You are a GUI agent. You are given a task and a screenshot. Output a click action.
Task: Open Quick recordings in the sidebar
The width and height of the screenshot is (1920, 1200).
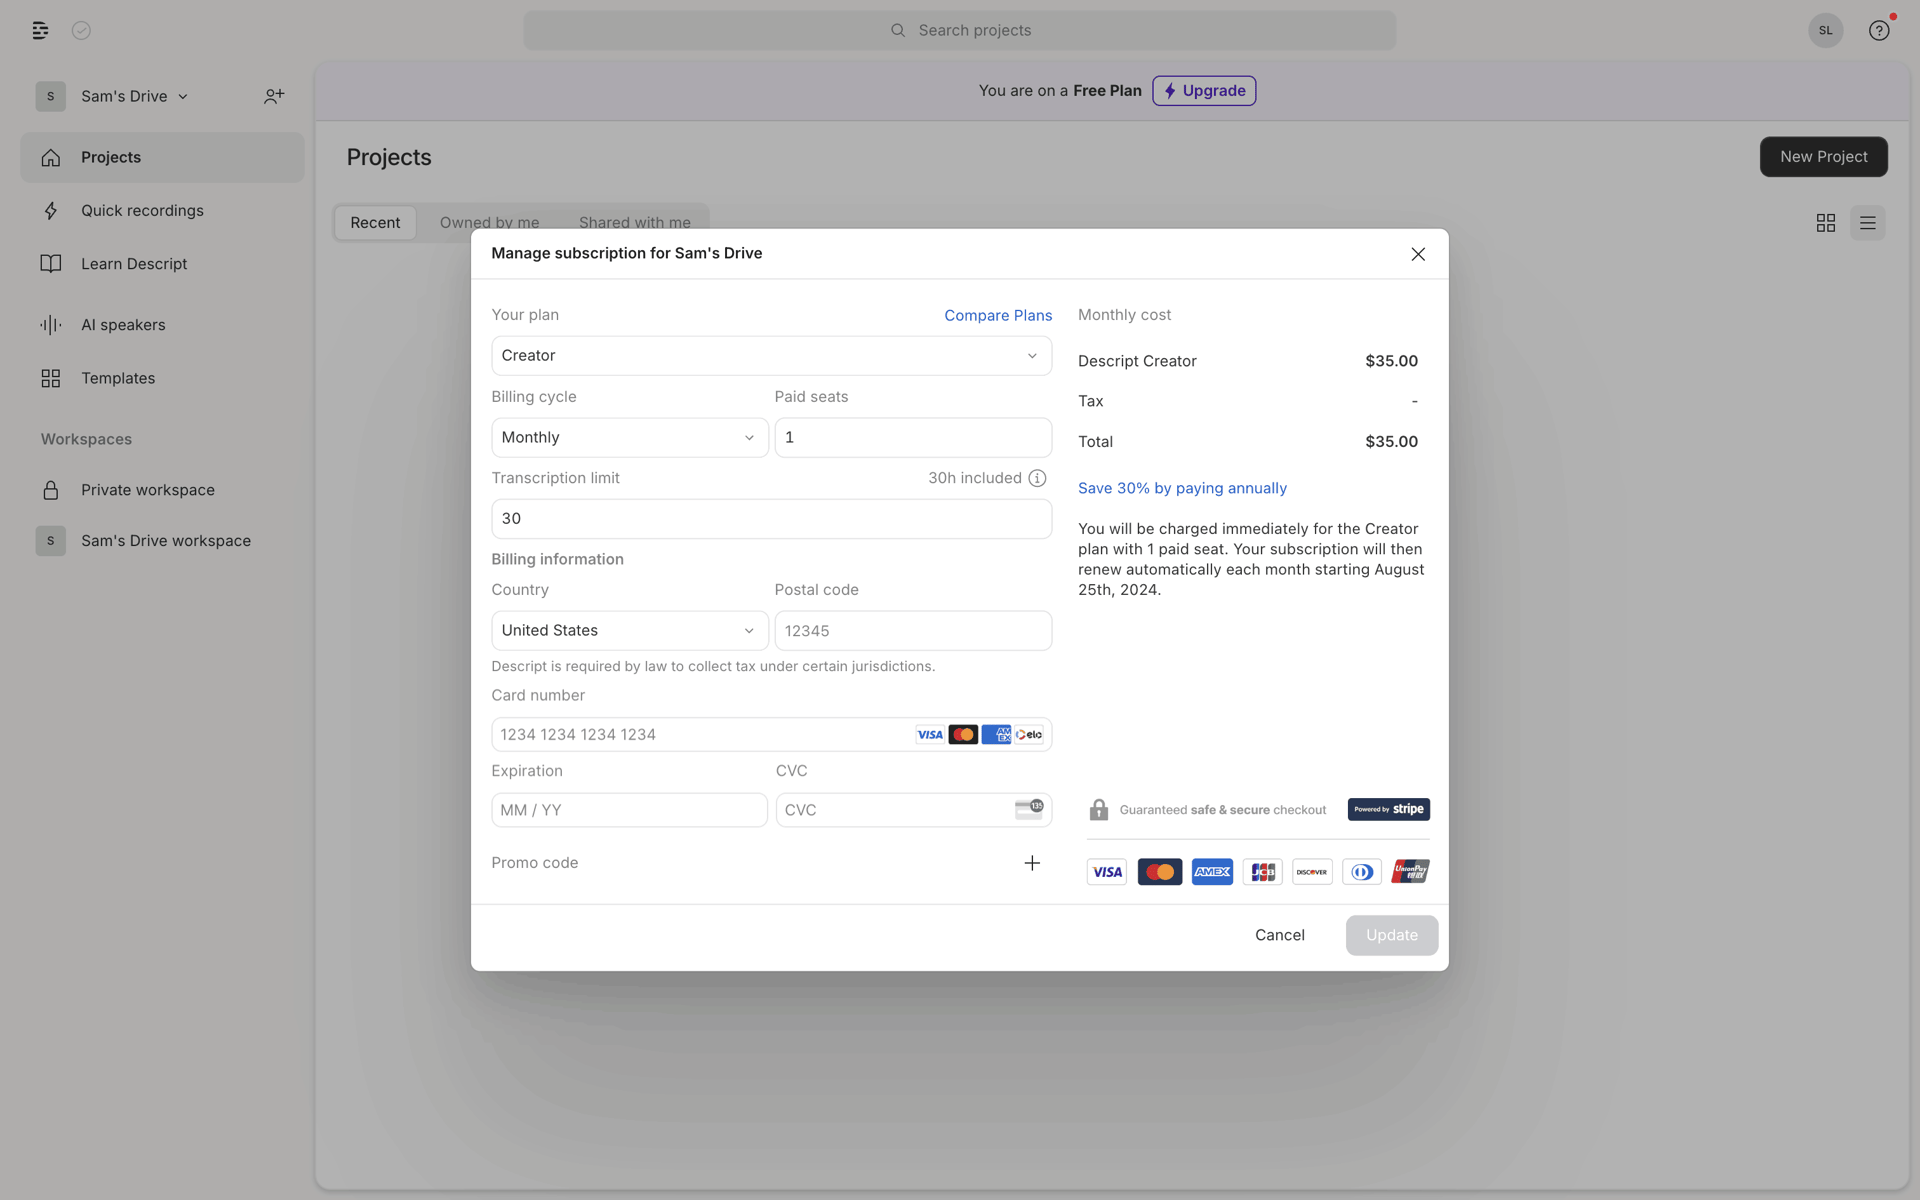pos(162,211)
